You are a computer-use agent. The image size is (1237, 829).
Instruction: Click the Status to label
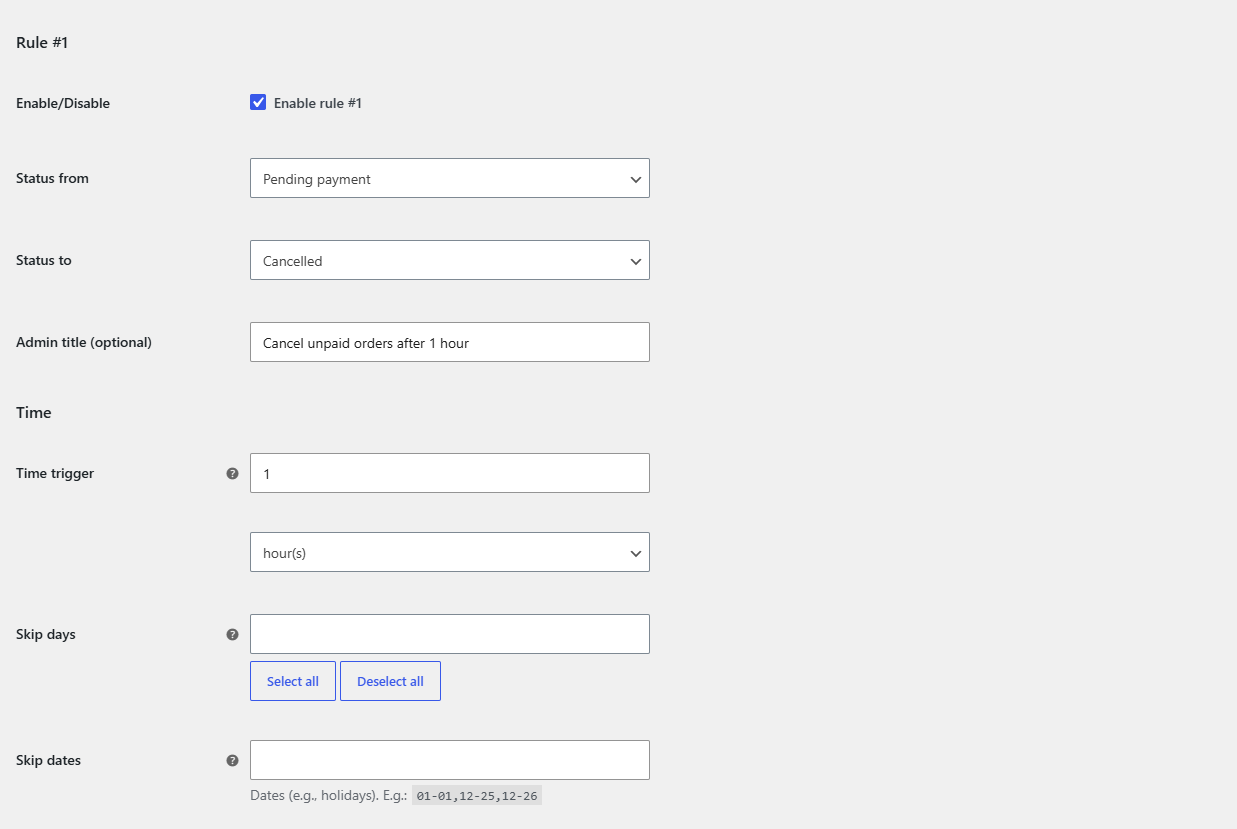[x=44, y=260]
